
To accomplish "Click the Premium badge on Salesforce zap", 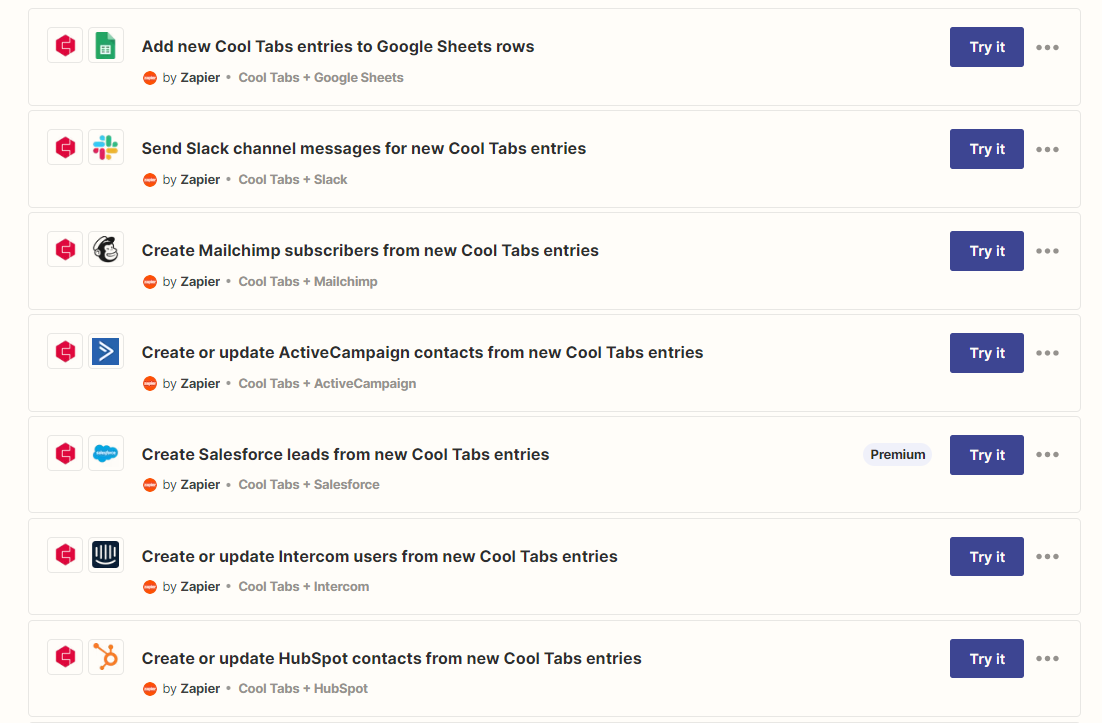I will click(x=897, y=455).
